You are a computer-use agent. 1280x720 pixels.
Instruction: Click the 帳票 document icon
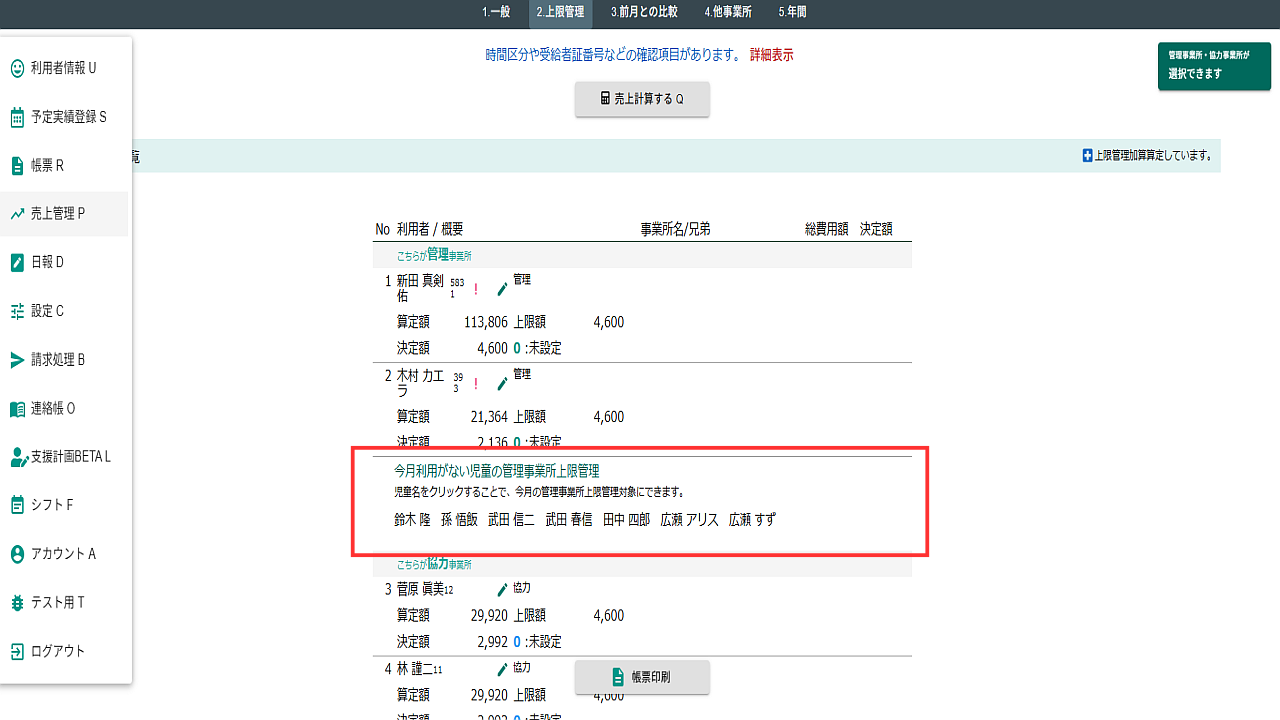[17, 165]
